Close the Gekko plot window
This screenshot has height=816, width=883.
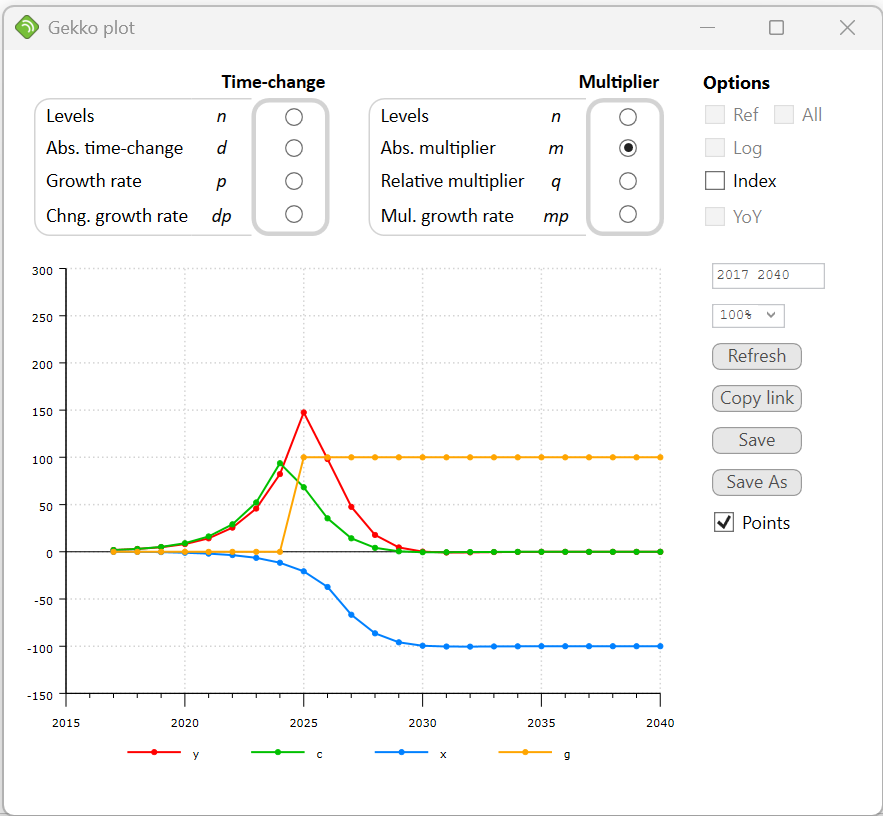pyautogui.click(x=847, y=28)
